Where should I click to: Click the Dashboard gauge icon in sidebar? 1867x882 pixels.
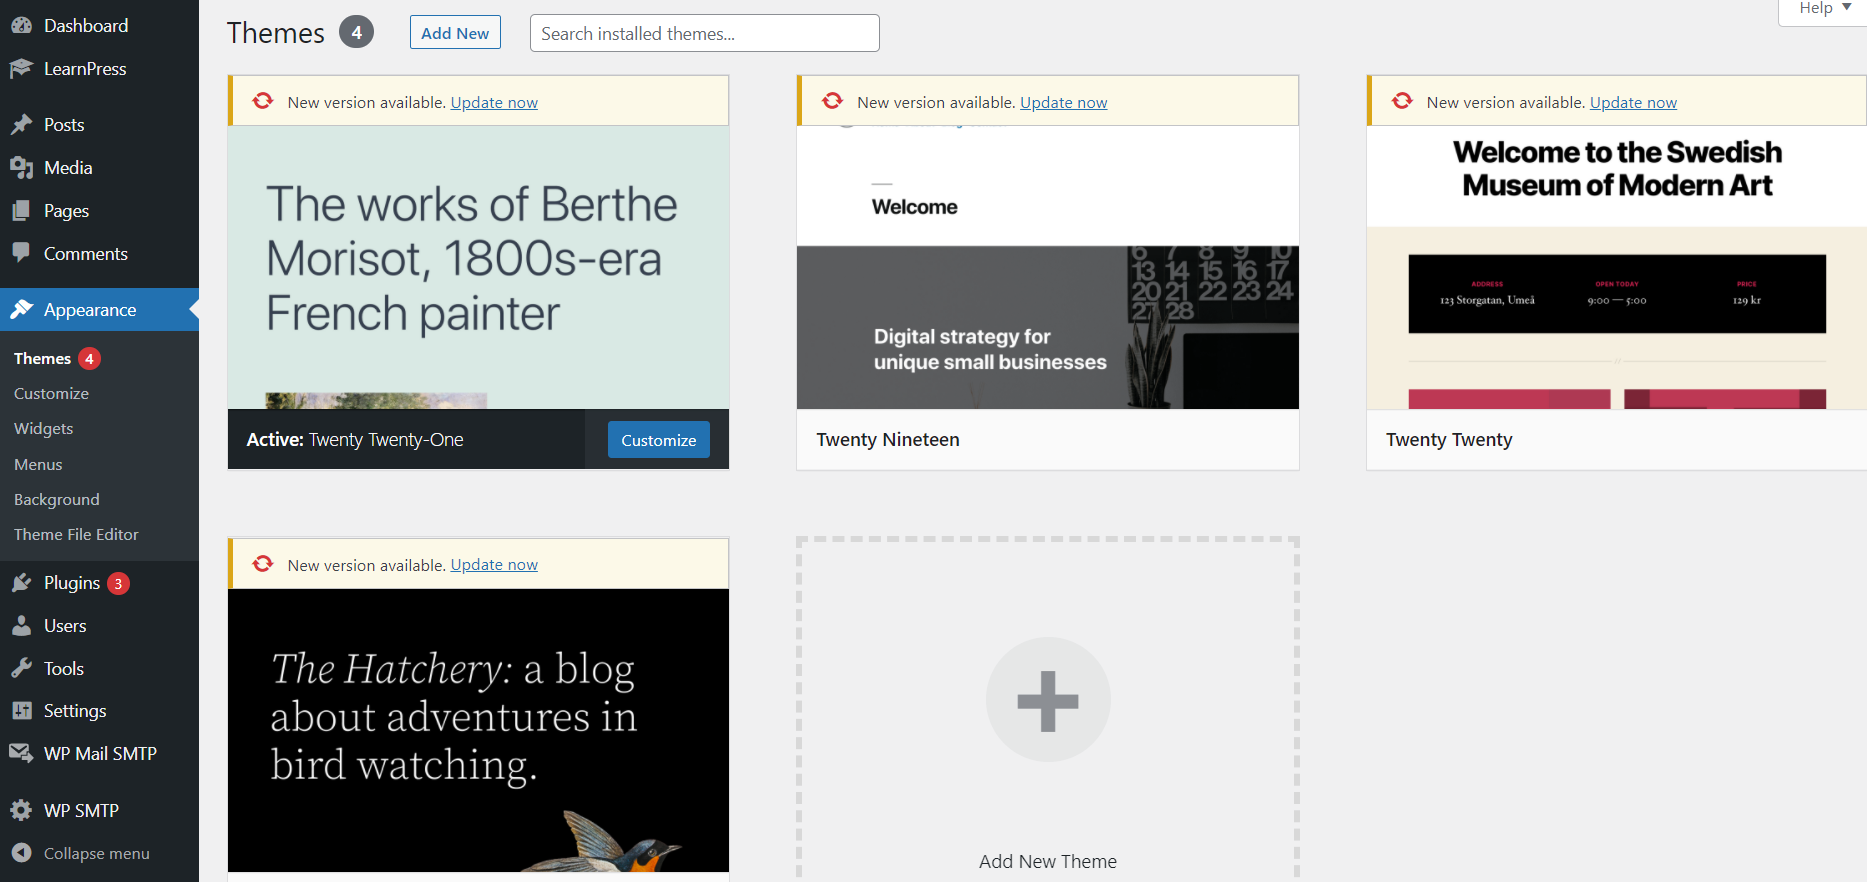tap(21, 26)
